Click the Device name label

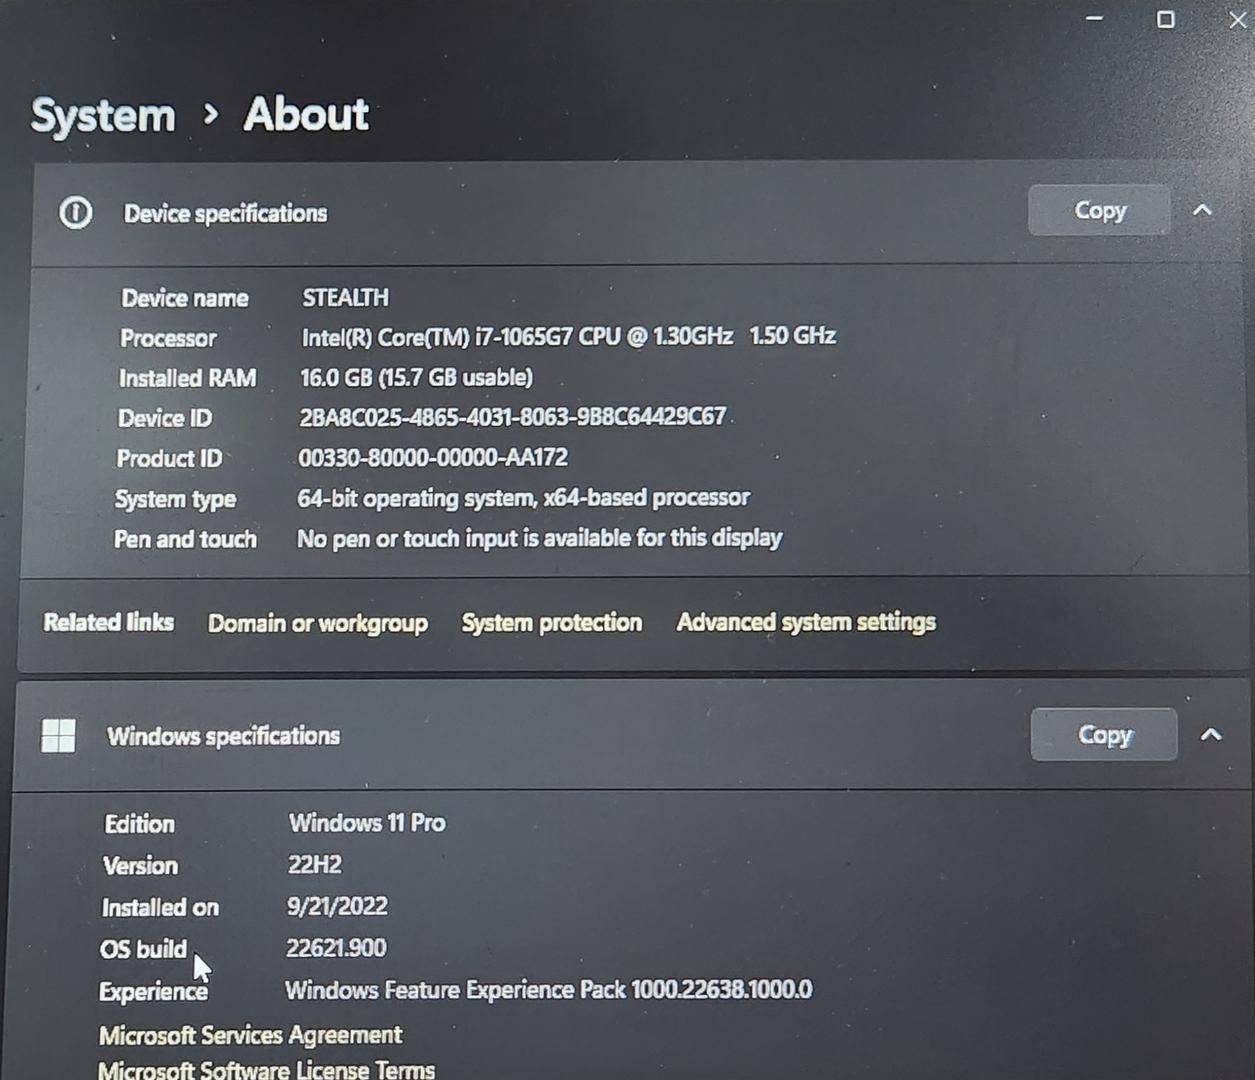tap(185, 298)
